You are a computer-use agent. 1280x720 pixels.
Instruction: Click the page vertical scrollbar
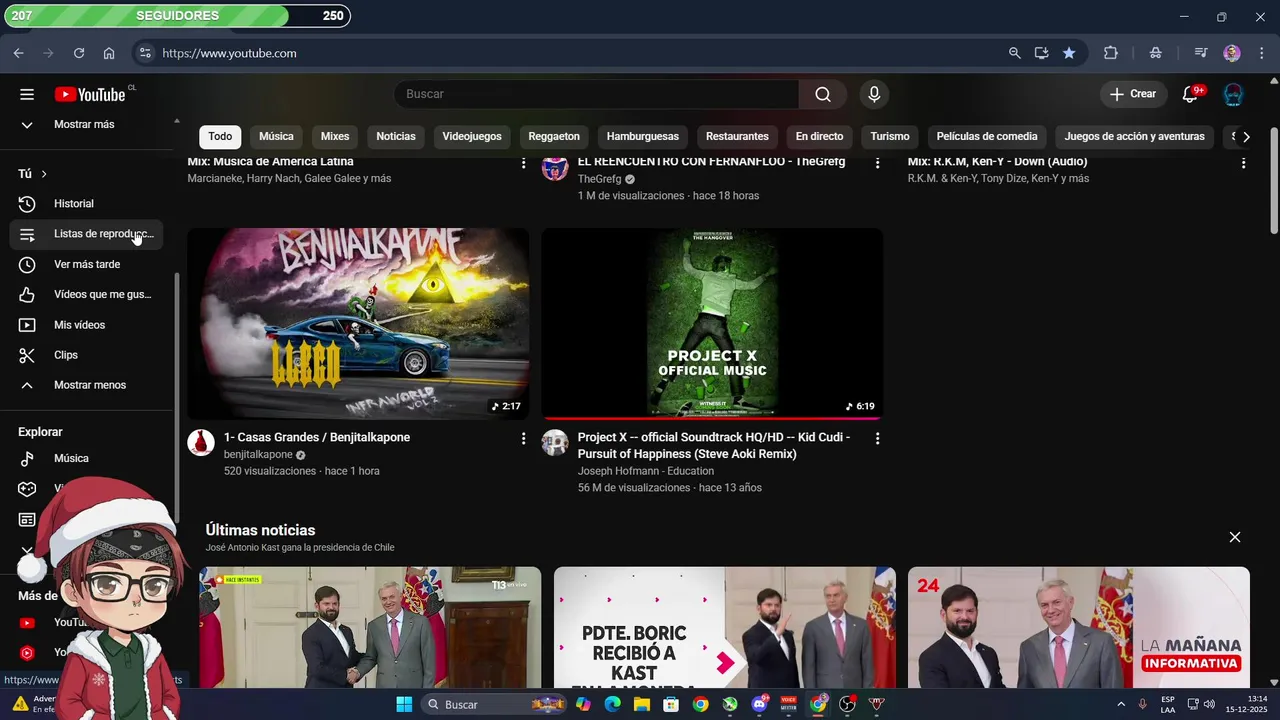1273,180
